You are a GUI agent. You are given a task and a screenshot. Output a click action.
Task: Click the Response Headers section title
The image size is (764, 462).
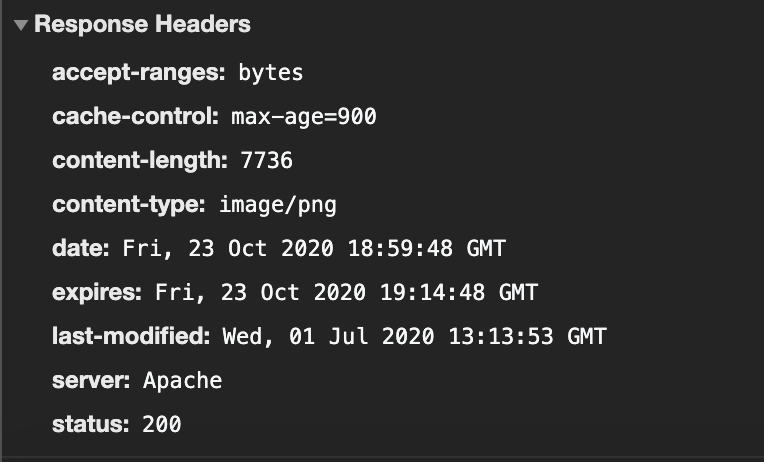click(142, 24)
